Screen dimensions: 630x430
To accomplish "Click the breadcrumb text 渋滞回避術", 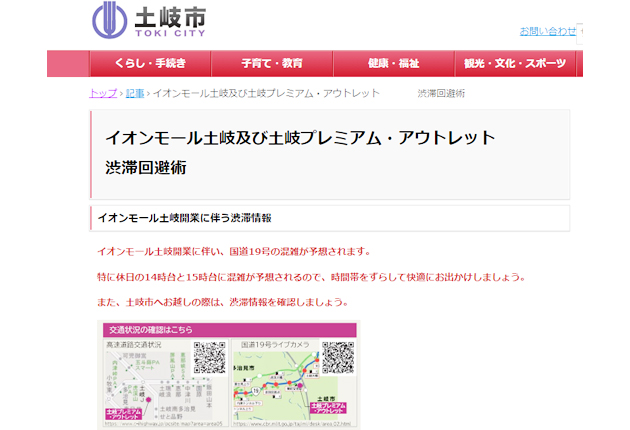I will coord(441,93).
